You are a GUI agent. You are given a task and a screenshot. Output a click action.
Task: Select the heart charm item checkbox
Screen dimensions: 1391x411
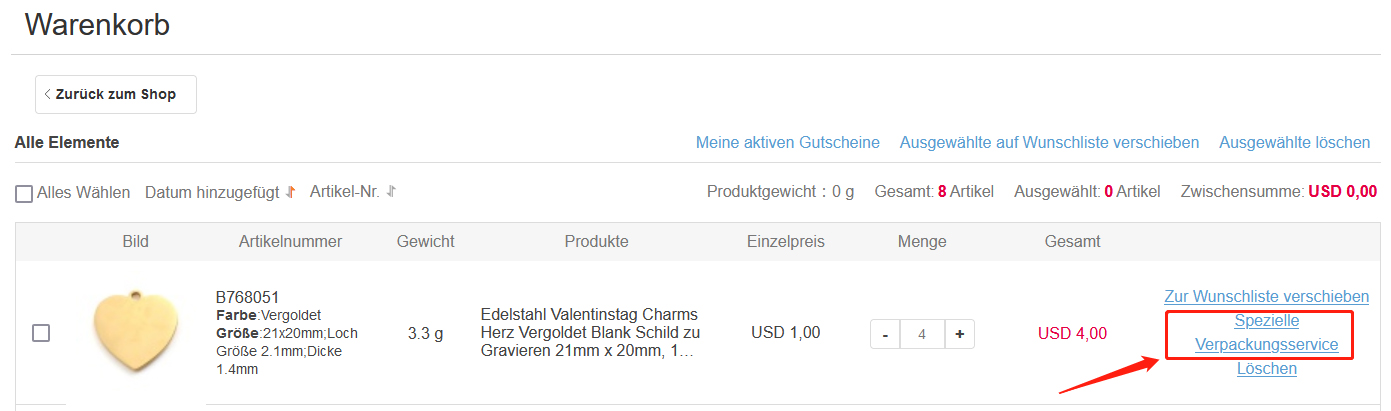click(x=41, y=333)
